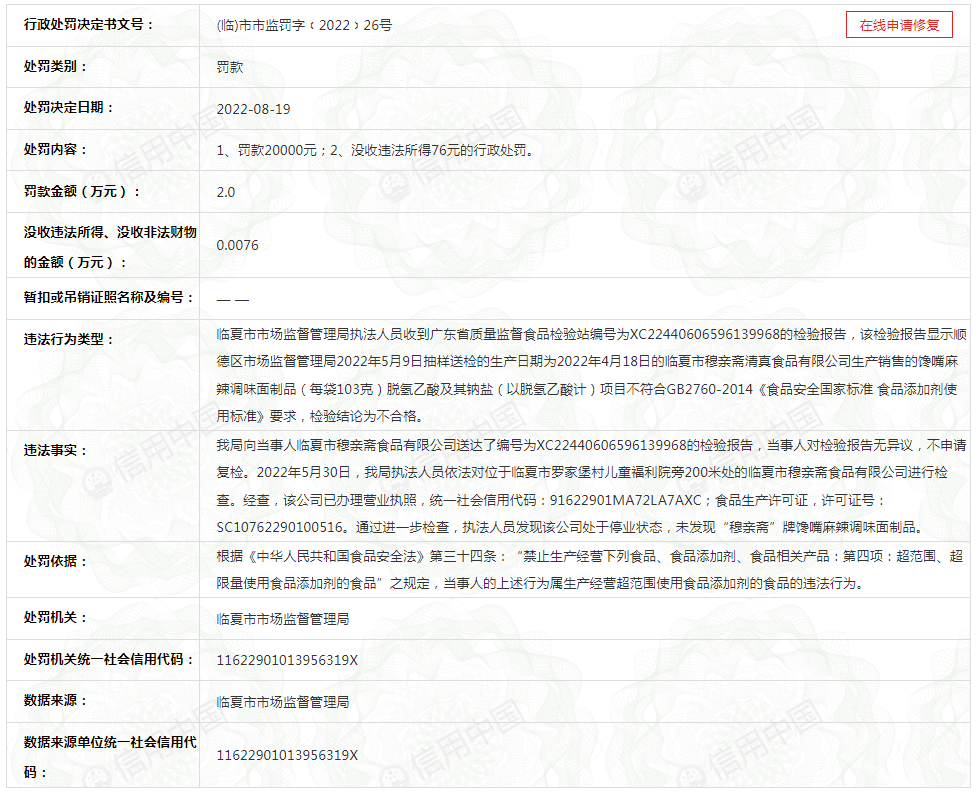Click the confiscated amount value 0.0076
Screen dimensions: 978x796
(x=237, y=245)
